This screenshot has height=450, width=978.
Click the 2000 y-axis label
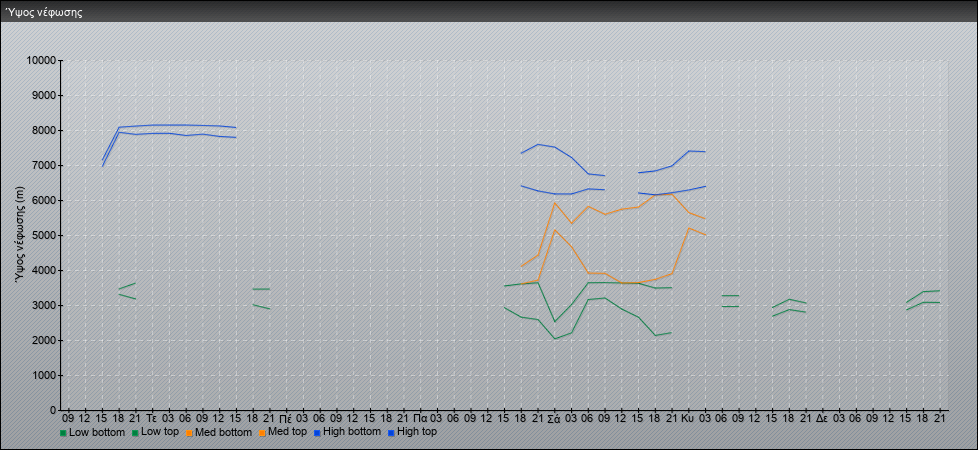[44, 341]
